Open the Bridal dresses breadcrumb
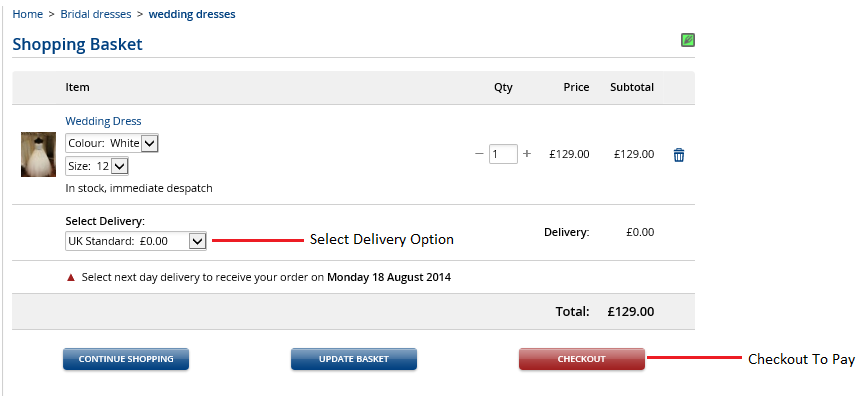The image size is (866, 396). tap(96, 14)
